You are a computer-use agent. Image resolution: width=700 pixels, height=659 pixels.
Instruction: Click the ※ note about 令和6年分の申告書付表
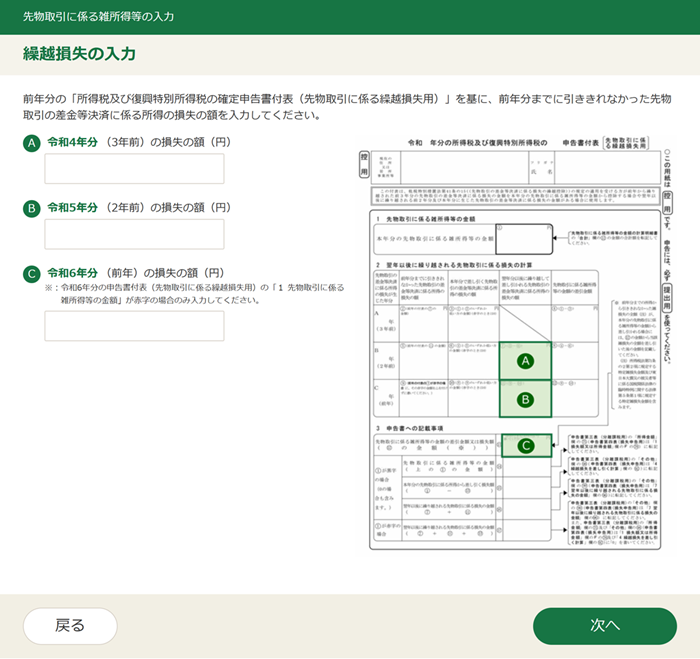[195, 294]
